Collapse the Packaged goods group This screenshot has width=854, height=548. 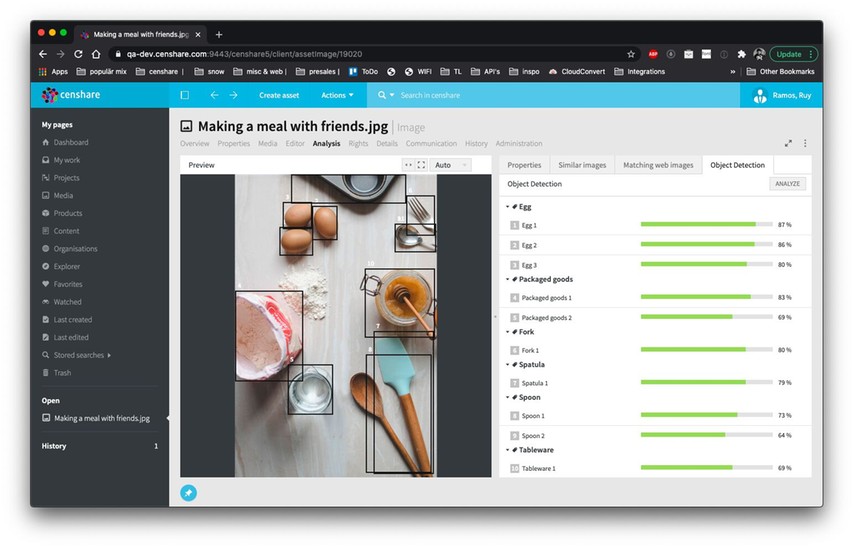506,279
